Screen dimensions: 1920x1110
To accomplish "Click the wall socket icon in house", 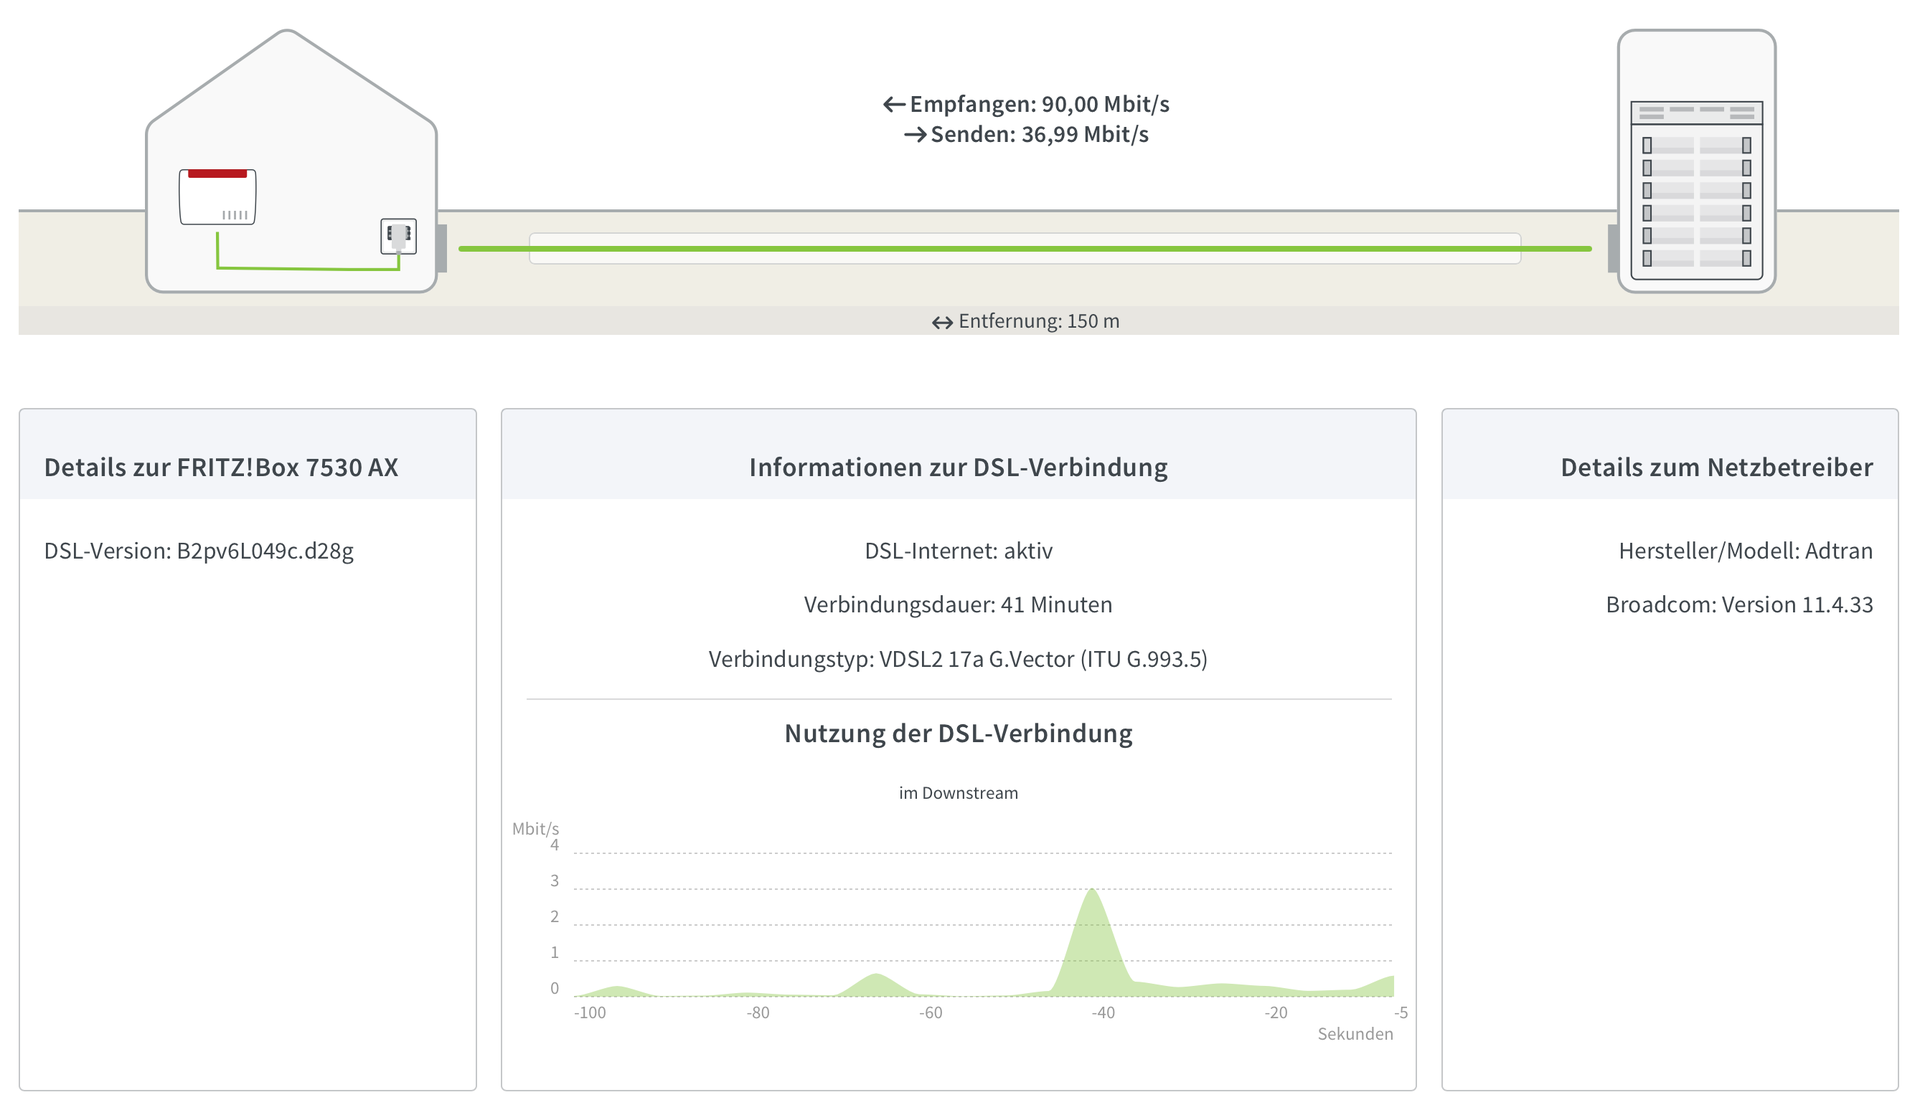I will click(x=398, y=237).
